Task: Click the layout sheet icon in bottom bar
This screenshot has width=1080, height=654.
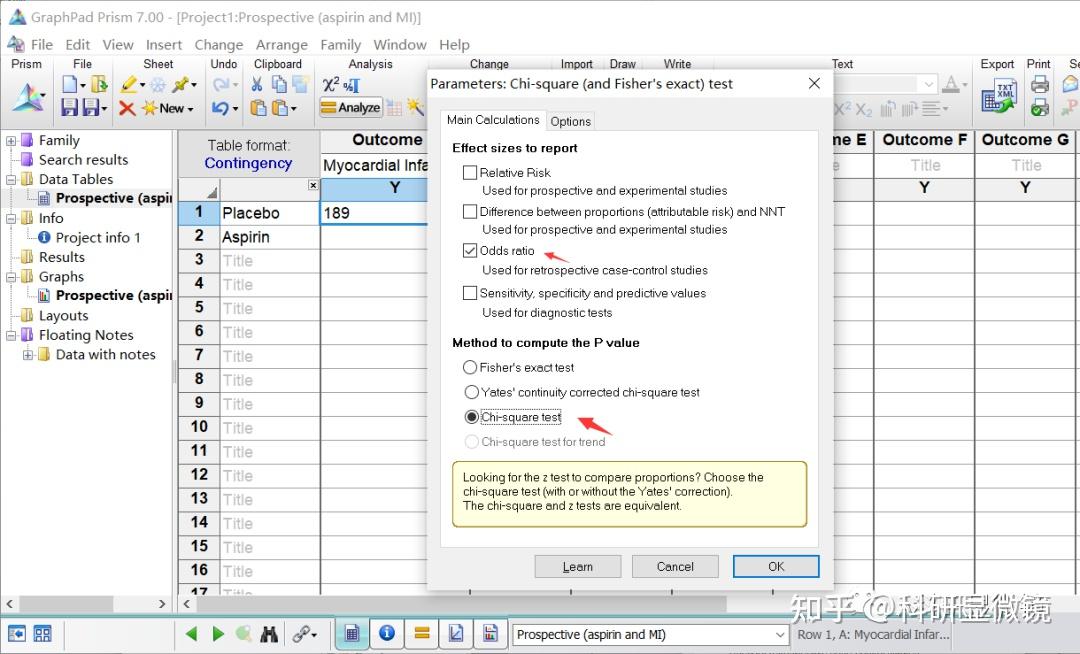Action: click(490, 633)
